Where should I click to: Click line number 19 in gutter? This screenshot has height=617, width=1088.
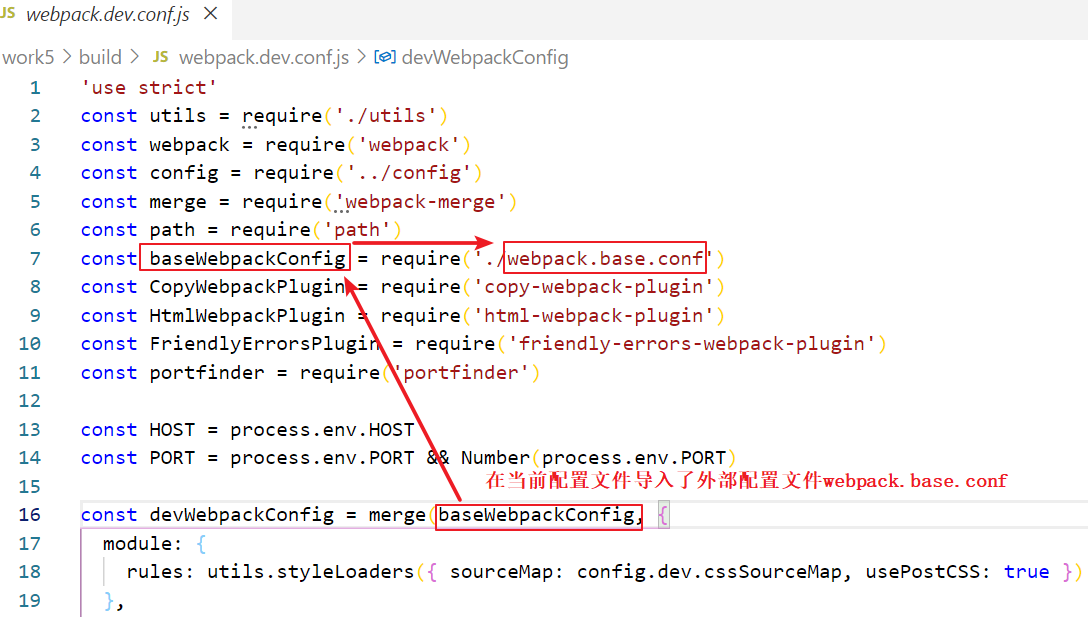tap(30, 600)
